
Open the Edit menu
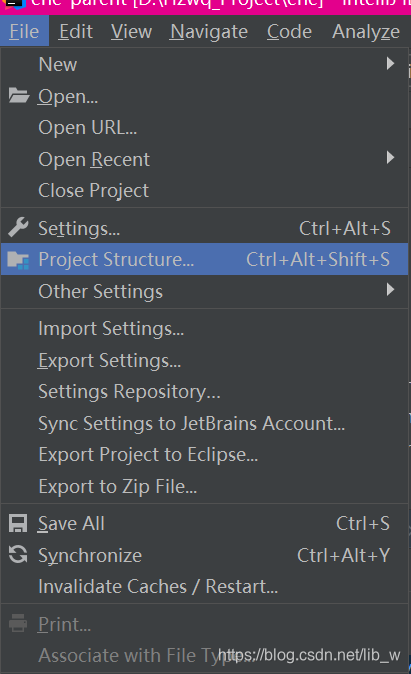tap(76, 32)
